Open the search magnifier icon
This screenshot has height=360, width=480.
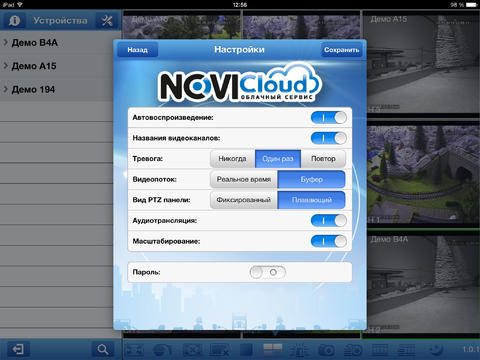(103, 349)
